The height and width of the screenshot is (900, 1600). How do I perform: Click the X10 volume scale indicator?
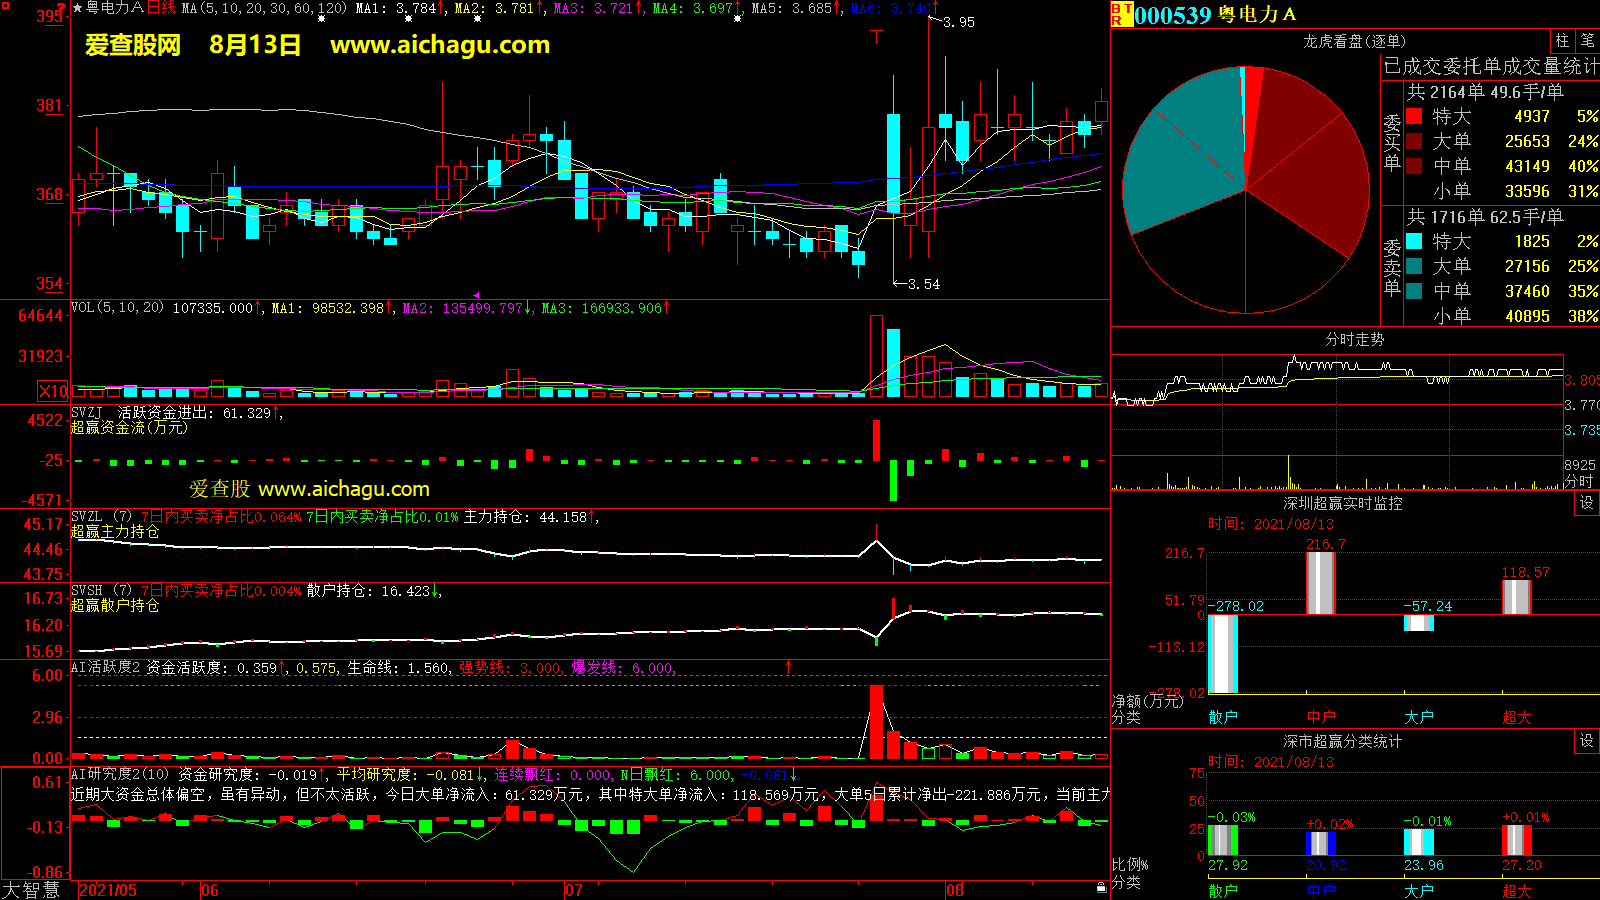click(53, 391)
